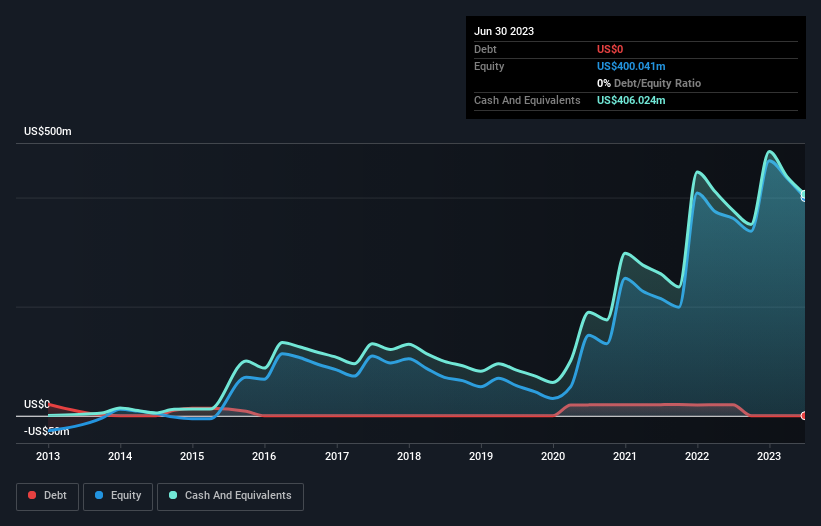The image size is (821, 526).
Task: Click the red Debt endpoint marker
Action: tap(804, 416)
